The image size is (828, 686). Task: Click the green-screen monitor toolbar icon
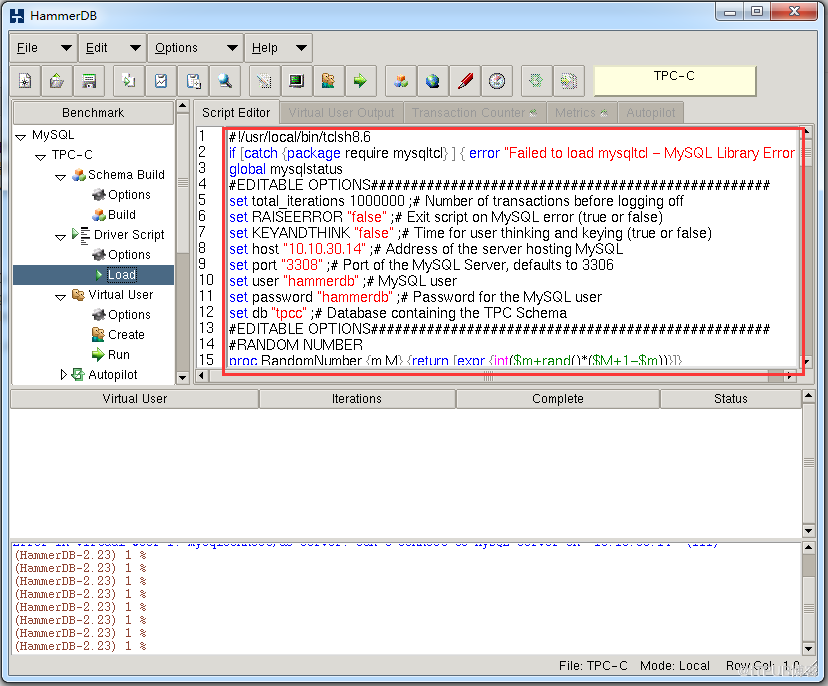[x=296, y=81]
